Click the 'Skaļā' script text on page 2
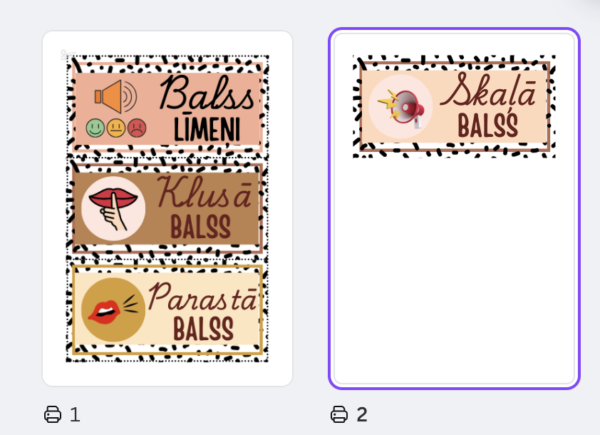600x435 pixels. pos(488,90)
